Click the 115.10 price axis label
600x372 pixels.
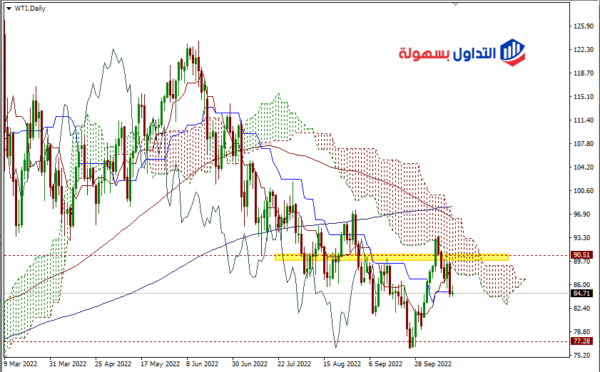click(x=583, y=97)
